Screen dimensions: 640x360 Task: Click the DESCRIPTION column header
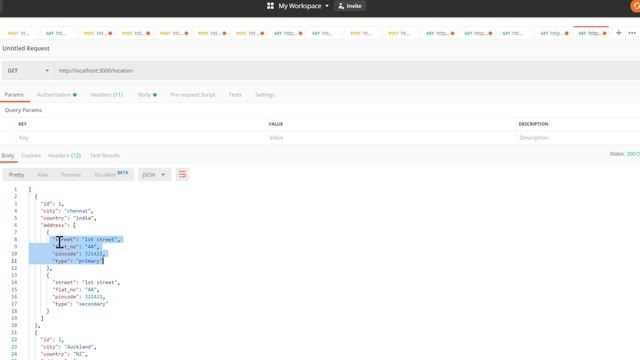tap(533, 124)
